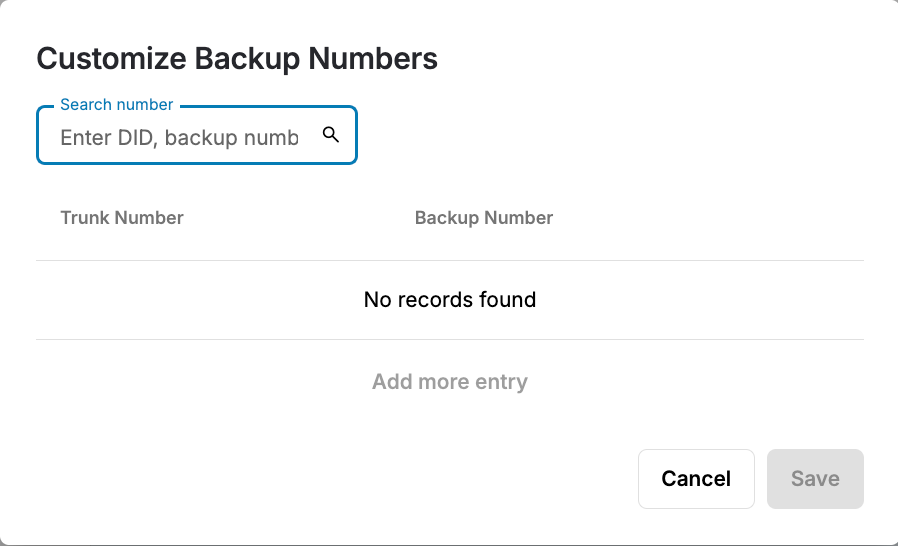898x546 pixels.
Task: Save the backup number changes
Action: coord(815,478)
